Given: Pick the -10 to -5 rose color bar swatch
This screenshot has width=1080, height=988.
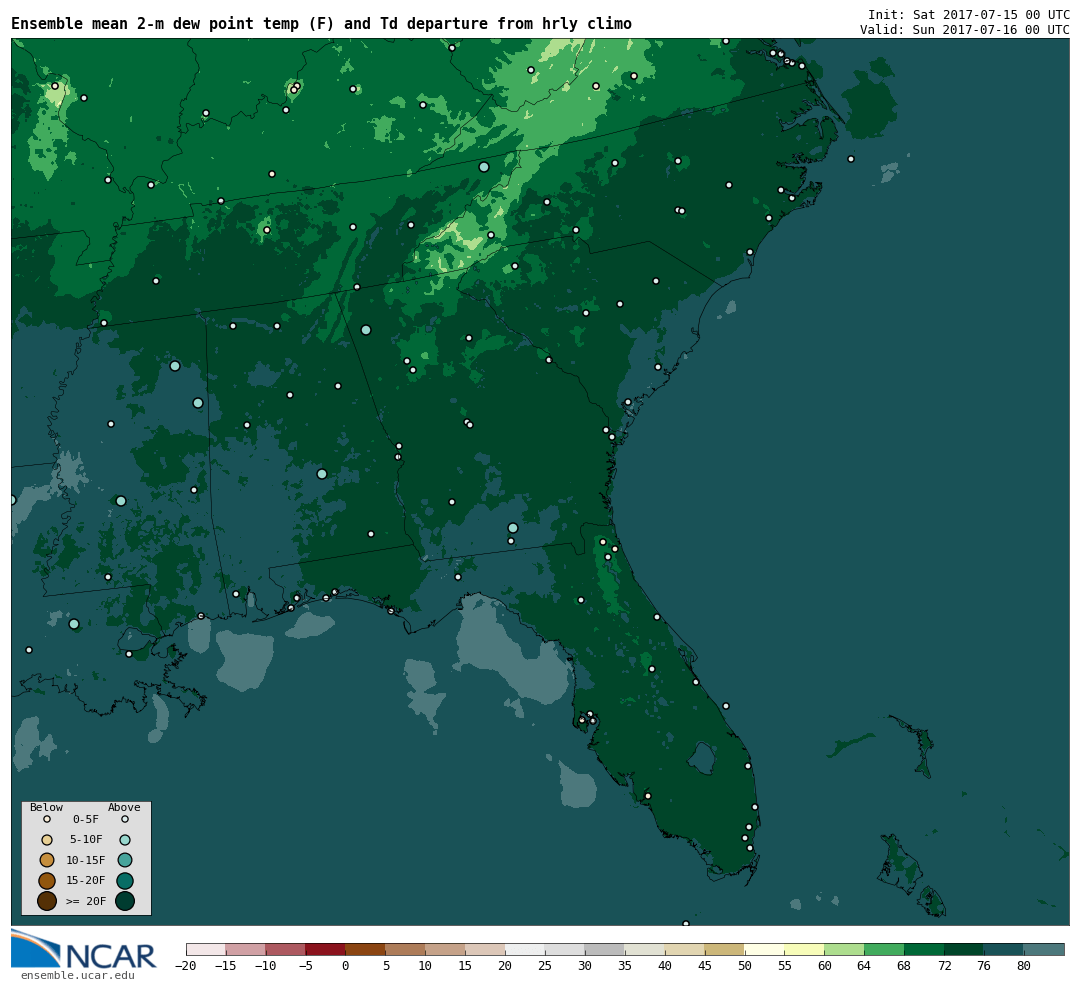Looking at the screenshot, I should point(286,949).
